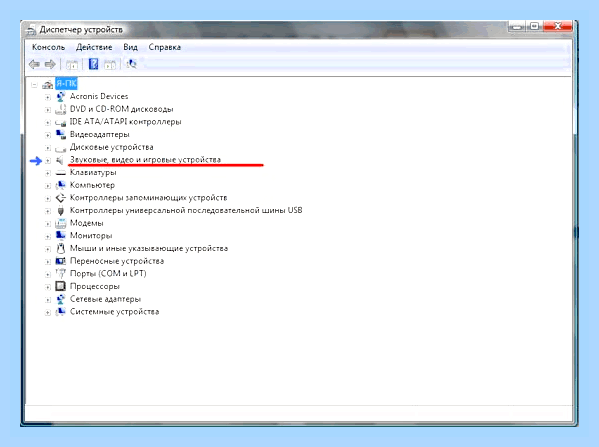Open the Help toolbar icon

point(93,64)
